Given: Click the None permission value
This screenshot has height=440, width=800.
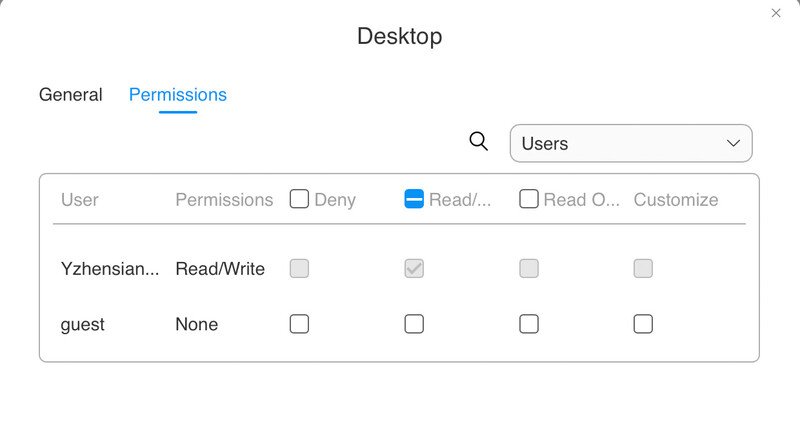Looking at the screenshot, I should [x=196, y=324].
